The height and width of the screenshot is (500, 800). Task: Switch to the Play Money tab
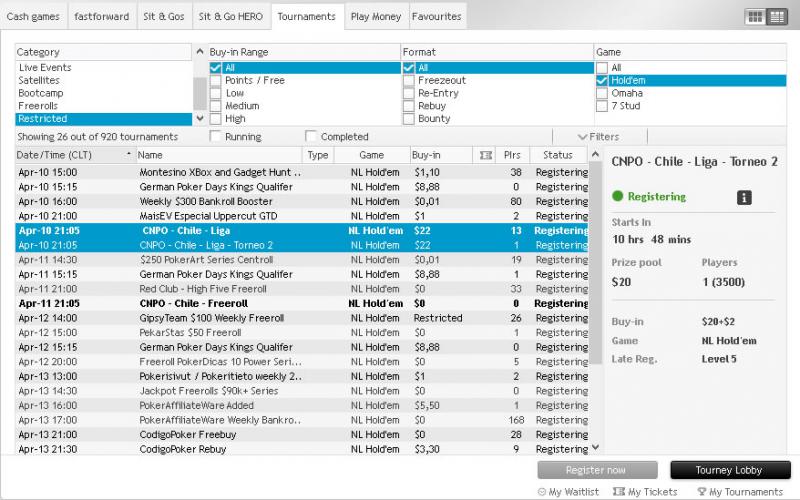click(x=375, y=17)
